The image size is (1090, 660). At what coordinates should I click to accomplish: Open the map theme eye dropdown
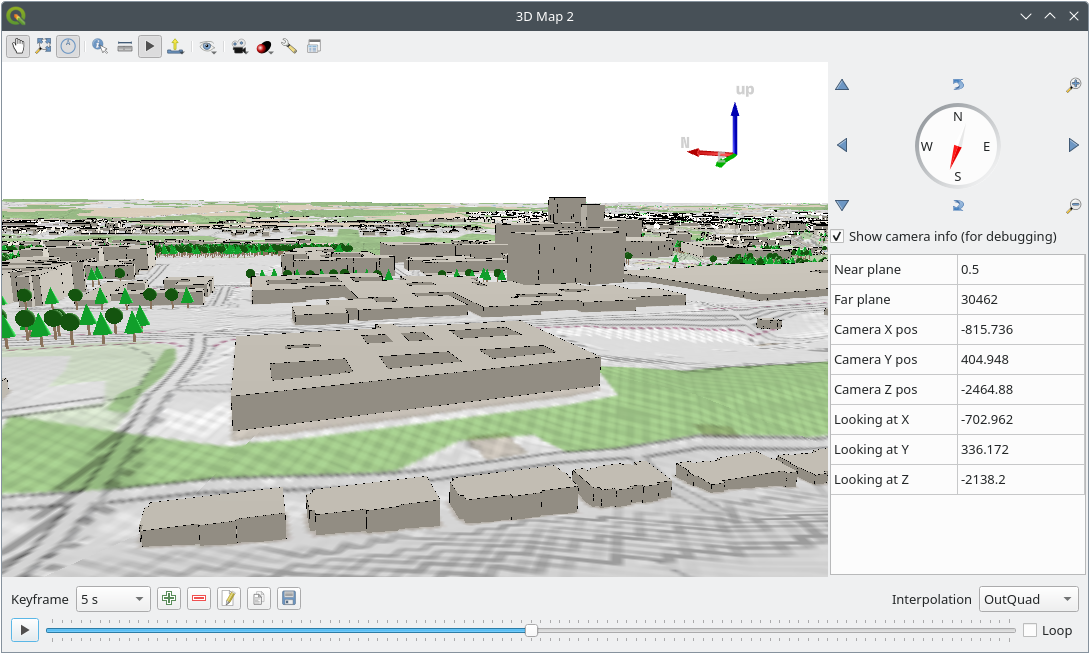tap(208, 46)
